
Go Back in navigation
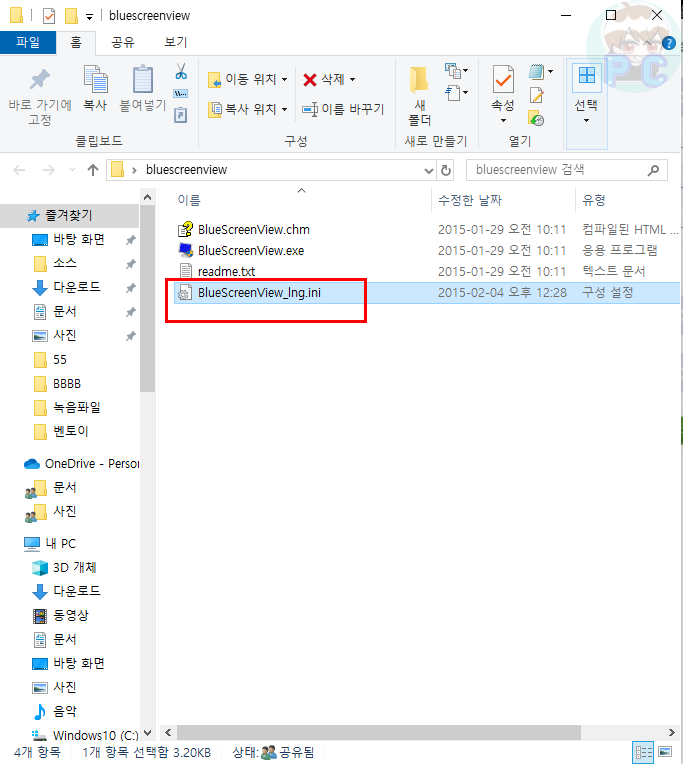(19, 170)
